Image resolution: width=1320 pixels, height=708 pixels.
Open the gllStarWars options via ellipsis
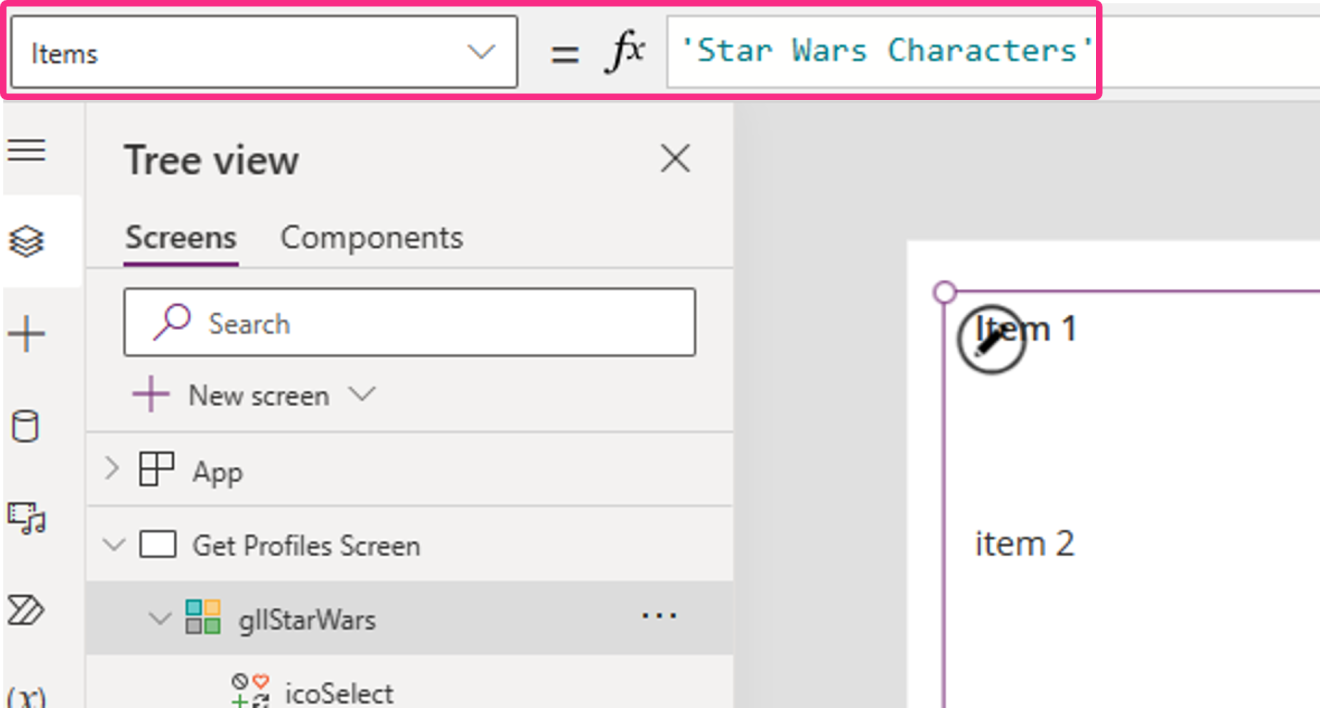[x=659, y=617]
